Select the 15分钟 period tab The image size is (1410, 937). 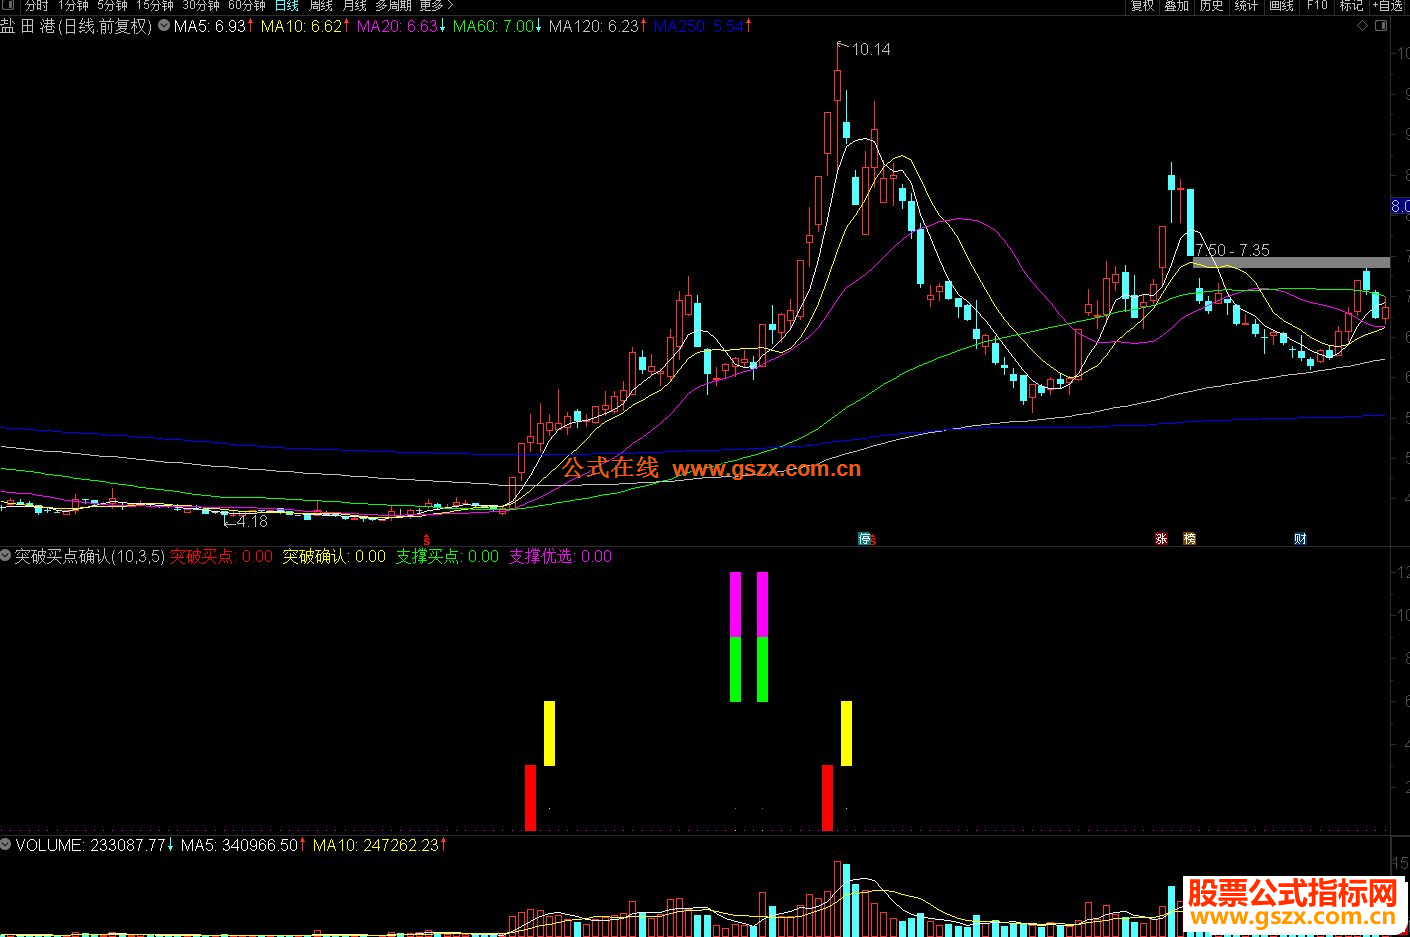point(155,6)
